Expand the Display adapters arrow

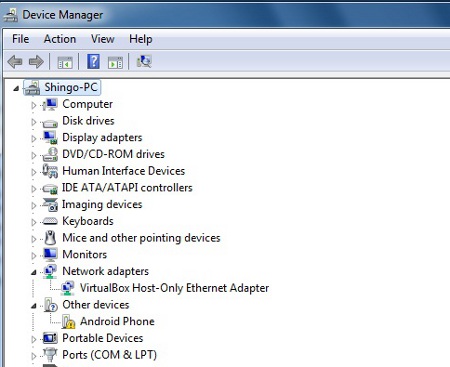34,139
